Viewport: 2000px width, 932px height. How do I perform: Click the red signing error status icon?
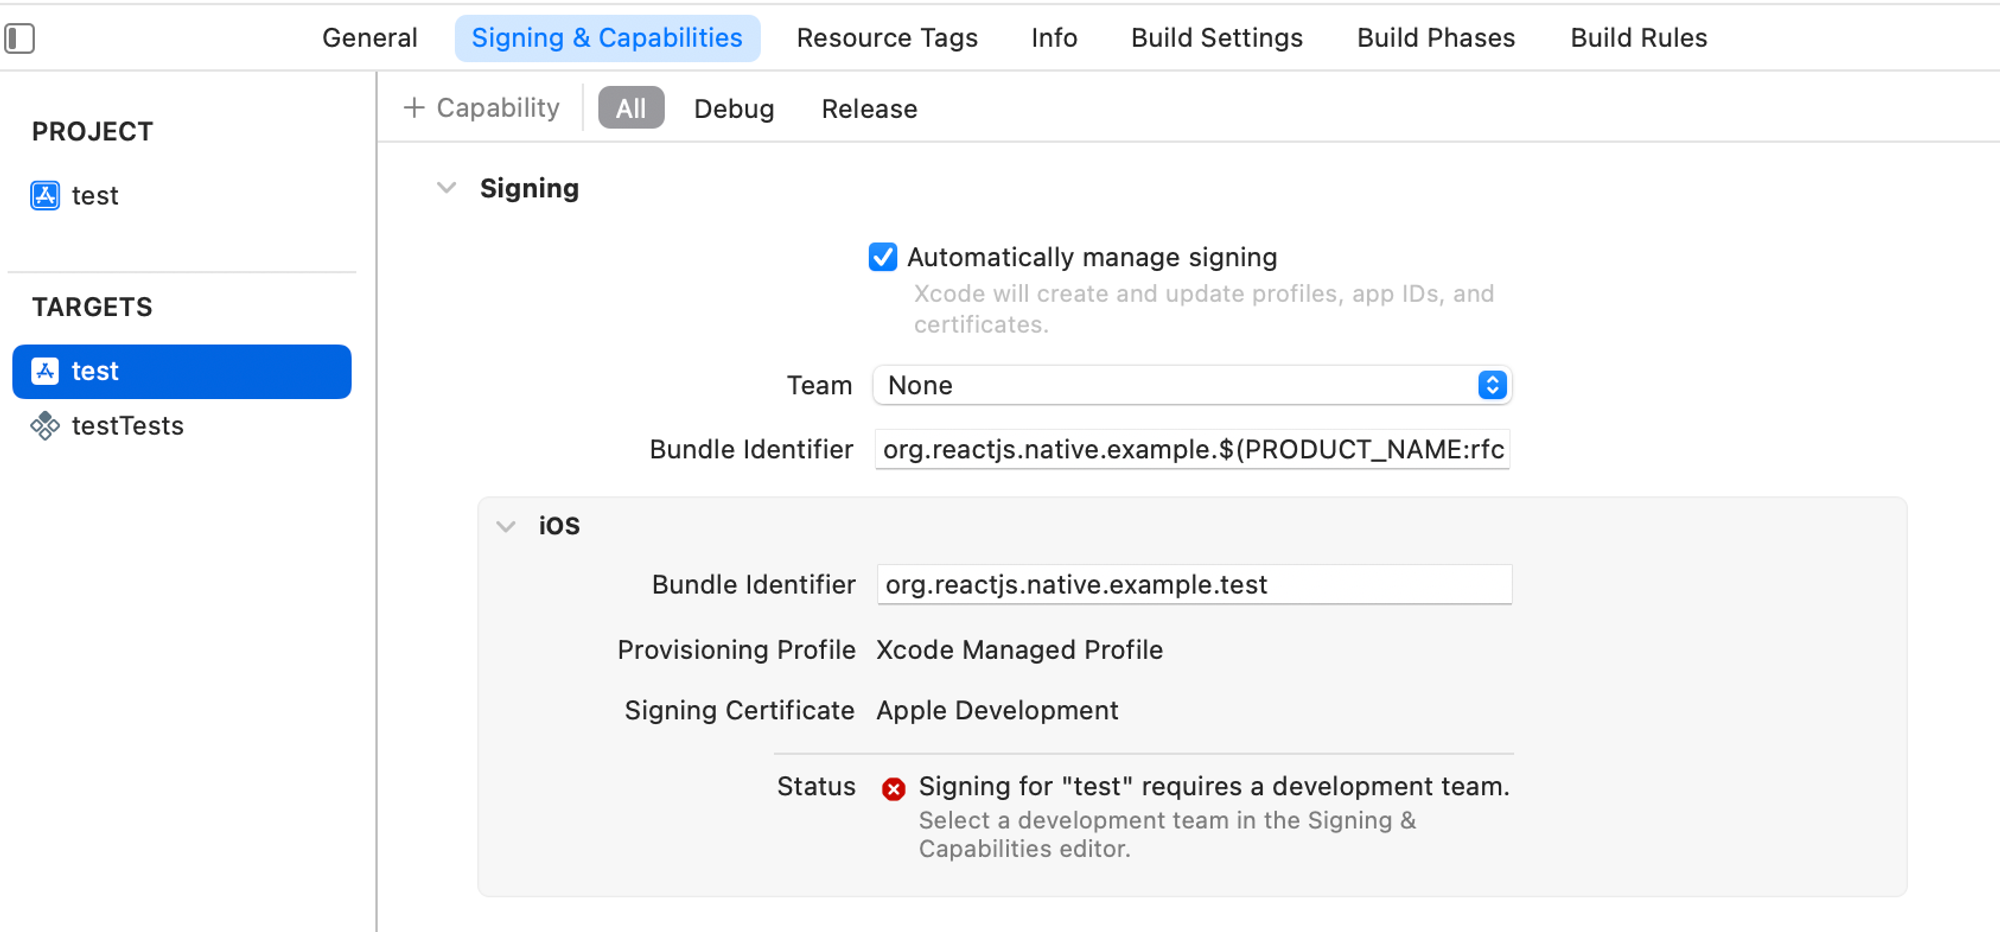893,789
